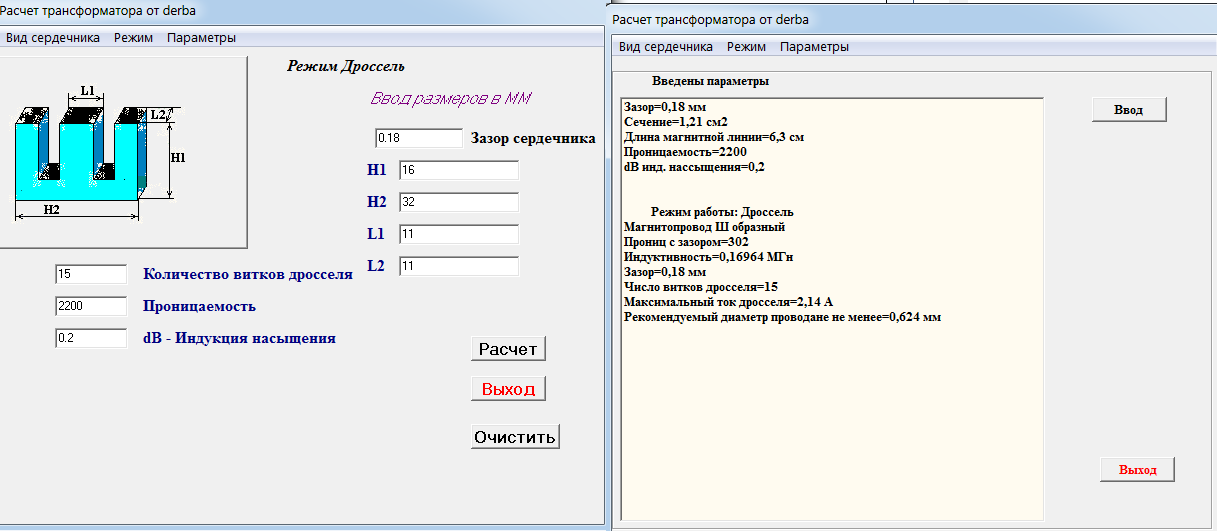Focus the 'Количество витков дросселя' input field
Viewport: 1217px width, 531px height.
click(91, 274)
